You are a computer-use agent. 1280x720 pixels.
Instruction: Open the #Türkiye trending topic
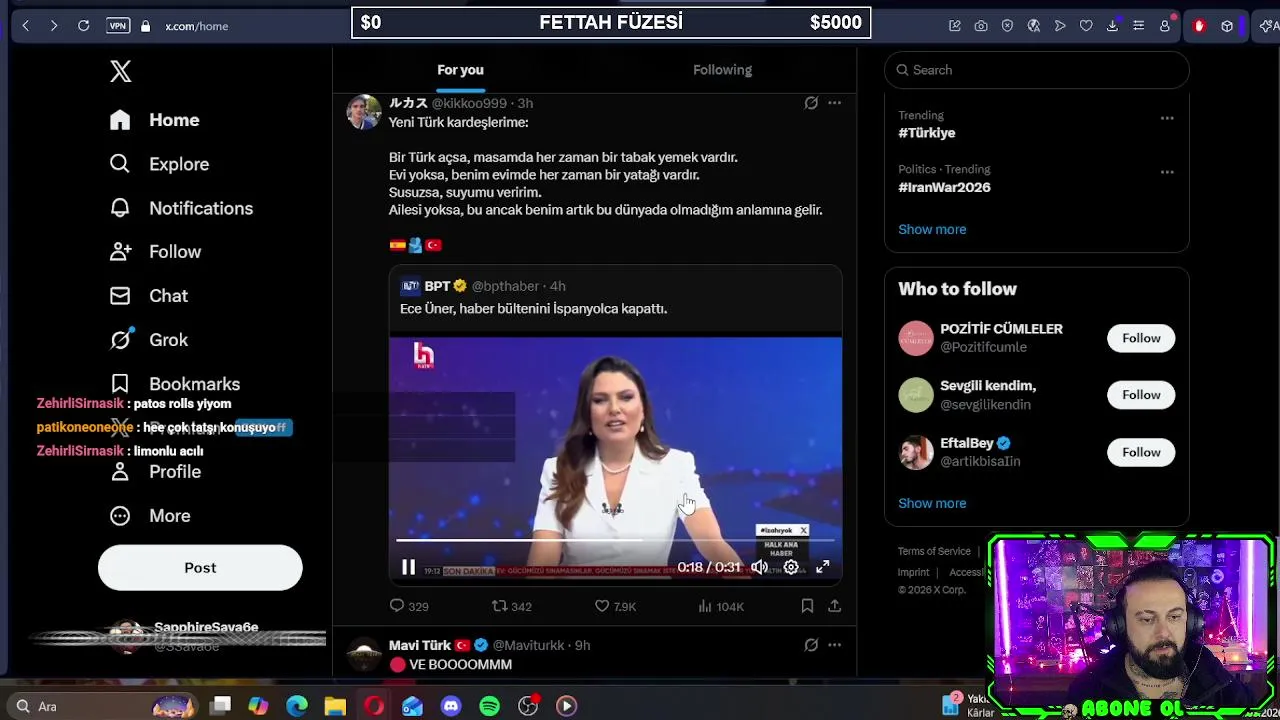[927, 133]
